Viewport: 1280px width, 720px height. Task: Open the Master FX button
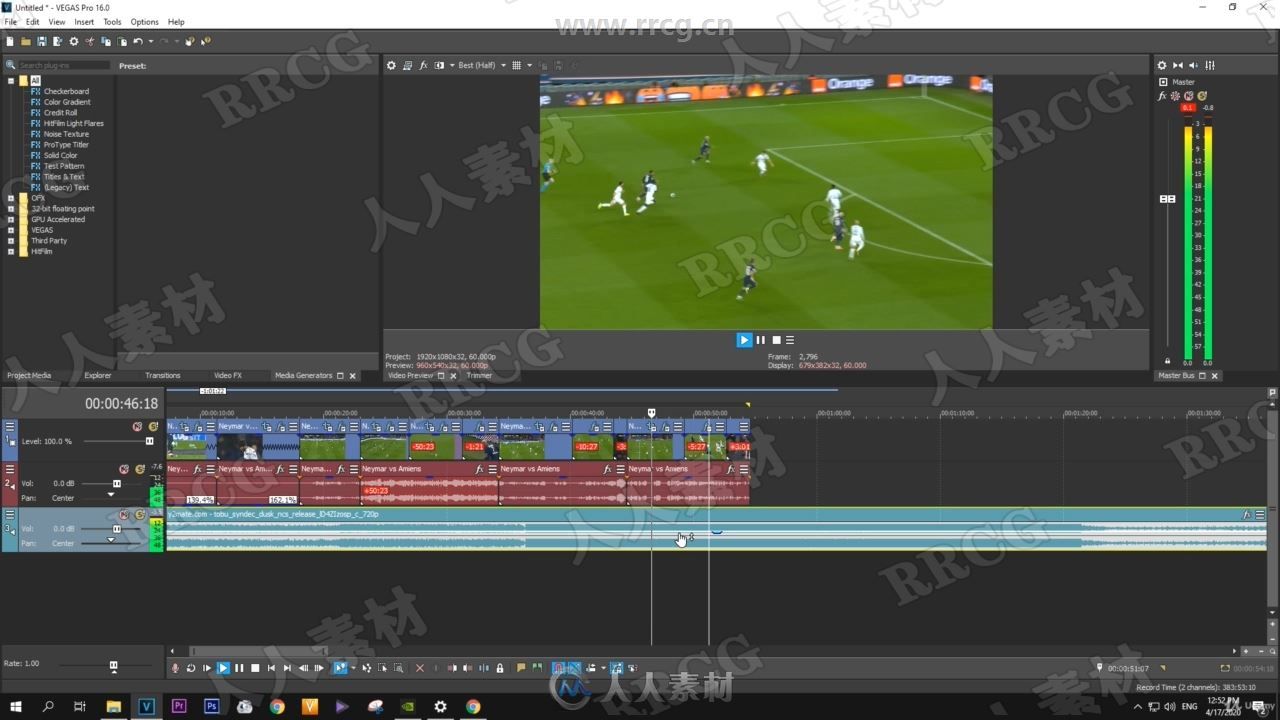tap(1162, 96)
